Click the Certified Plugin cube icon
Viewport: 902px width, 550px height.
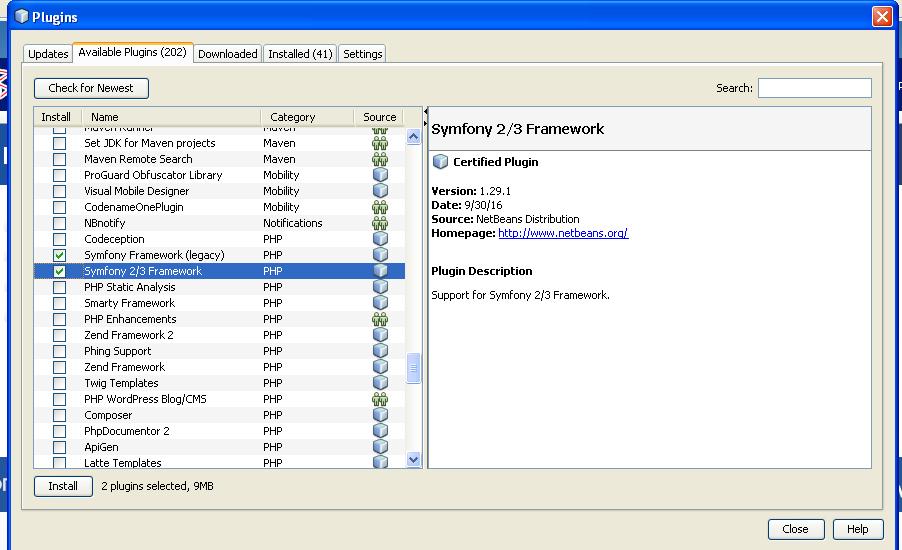point(440,162)
